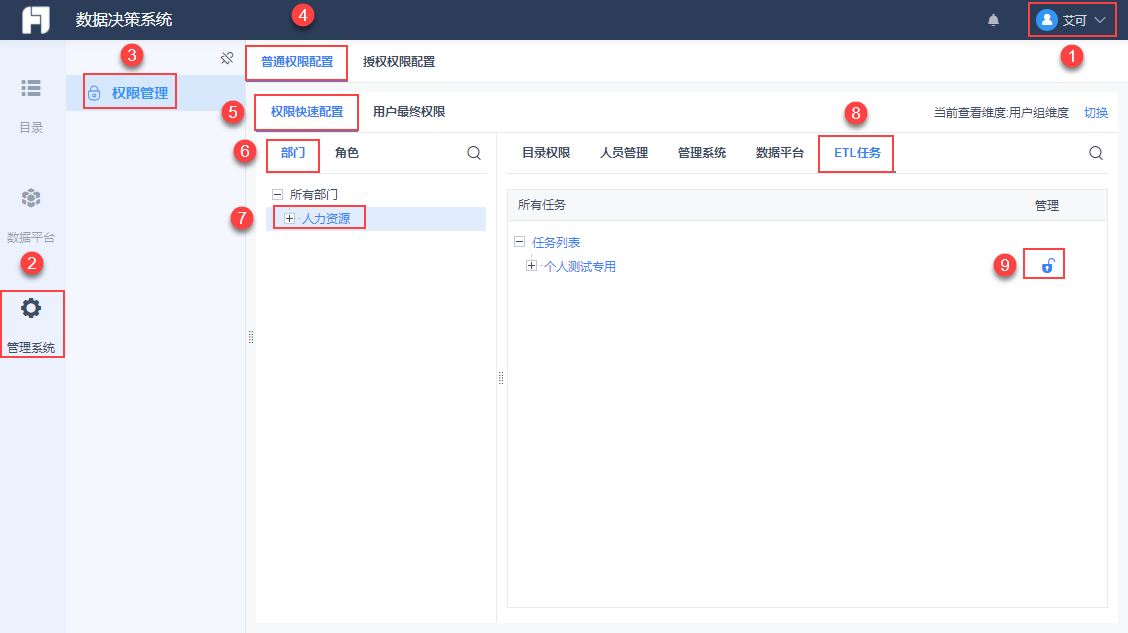The width and height of the screenshot is (1128, 633).
Task: Click the pin icon in navigation panel
Action: pyautogui.click(x=227, y=58)
